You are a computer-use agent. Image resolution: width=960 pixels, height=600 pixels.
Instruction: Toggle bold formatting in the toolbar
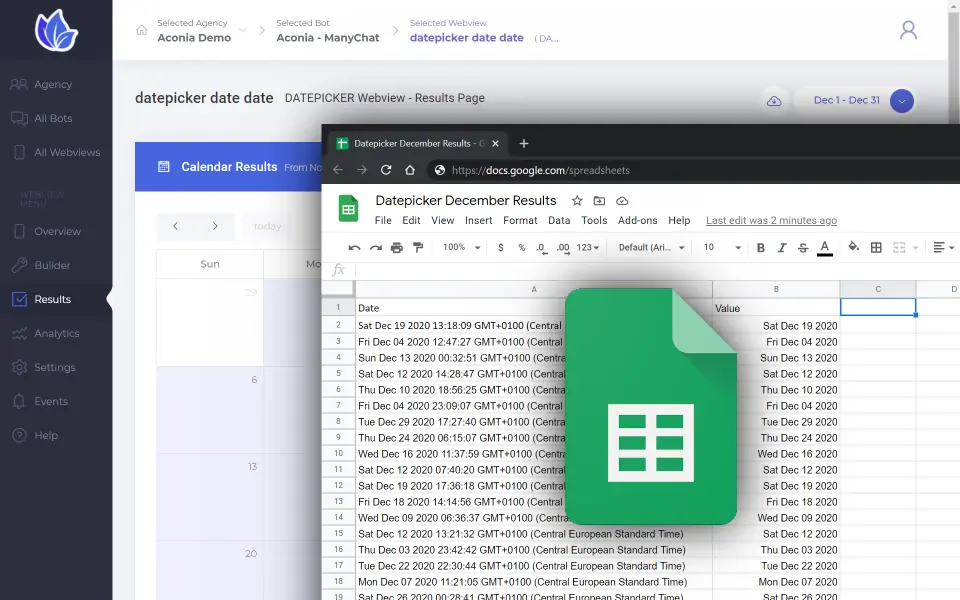(761, 246)
